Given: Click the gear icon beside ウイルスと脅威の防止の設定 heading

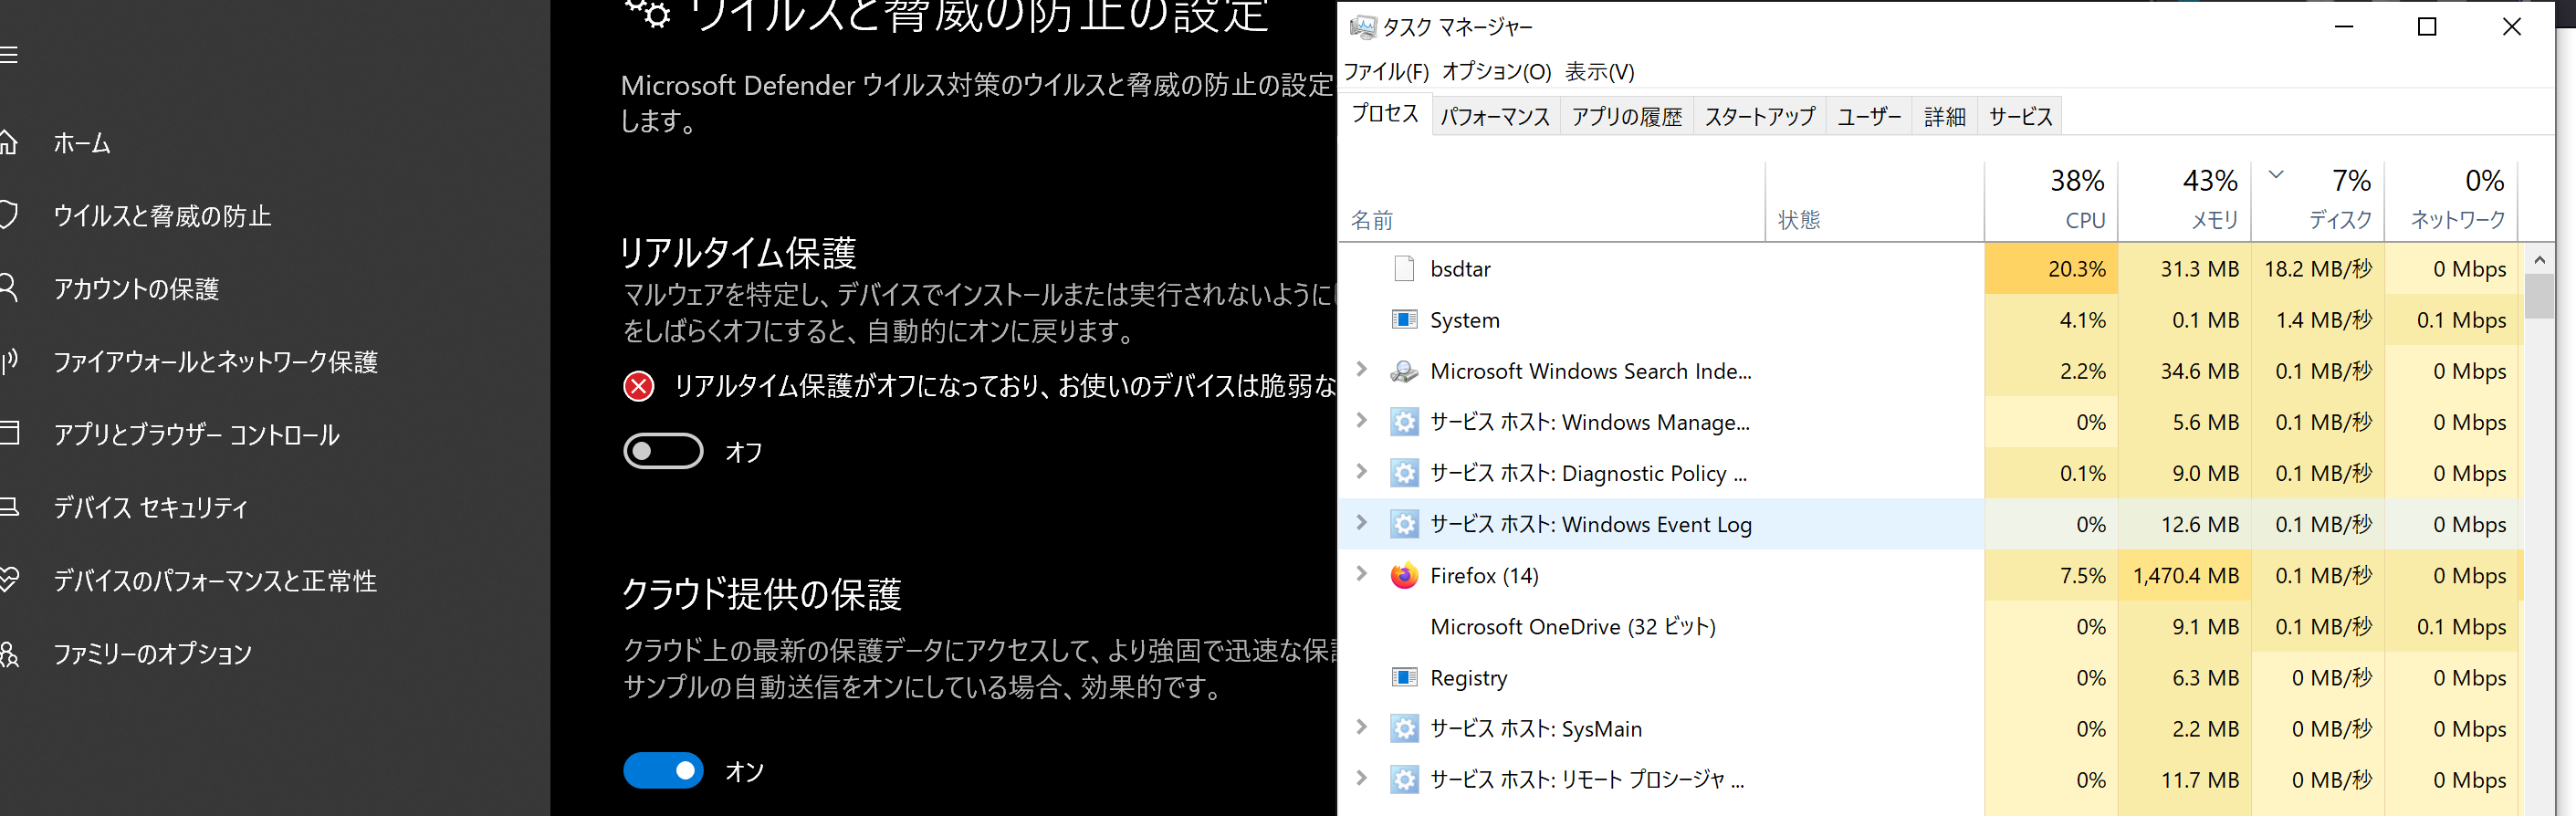Looking at the screenshot, I should click(648, 12).
